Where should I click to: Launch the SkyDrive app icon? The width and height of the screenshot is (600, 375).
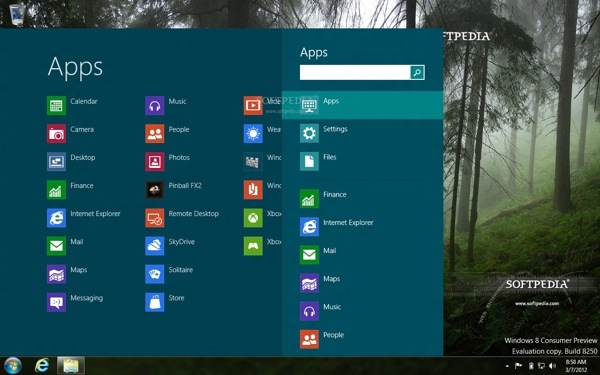tap(155, 246)
